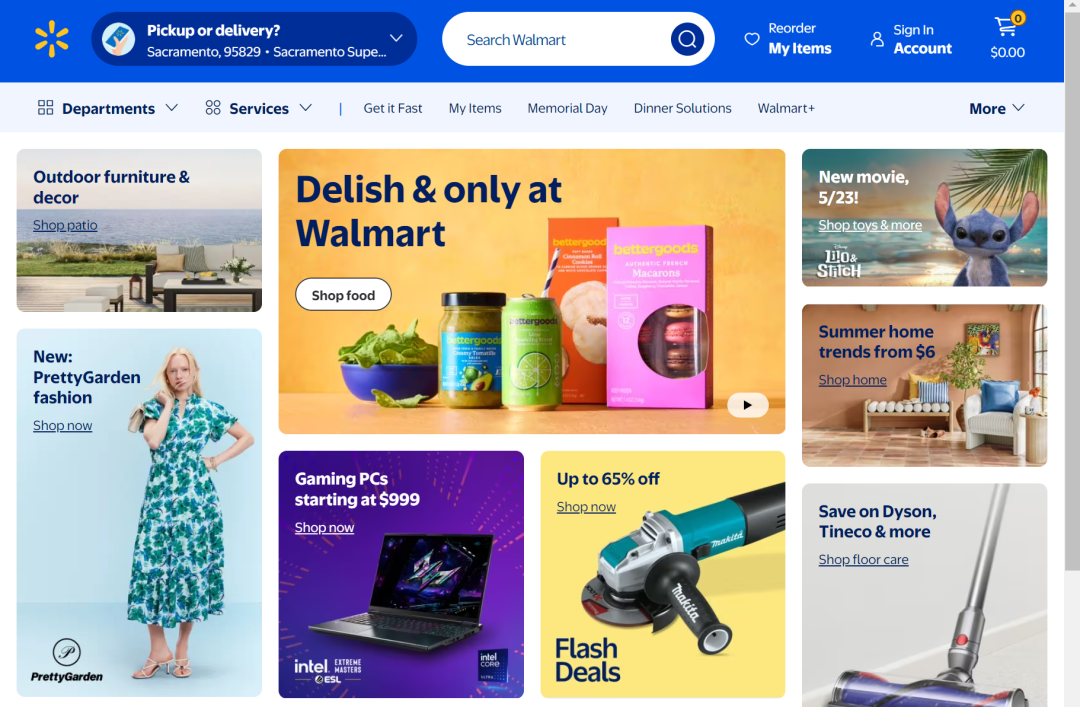Screen dimensions: 1080x707
Task: Expand the Services dropdown arrow
Action: click(x=306, y=107)
